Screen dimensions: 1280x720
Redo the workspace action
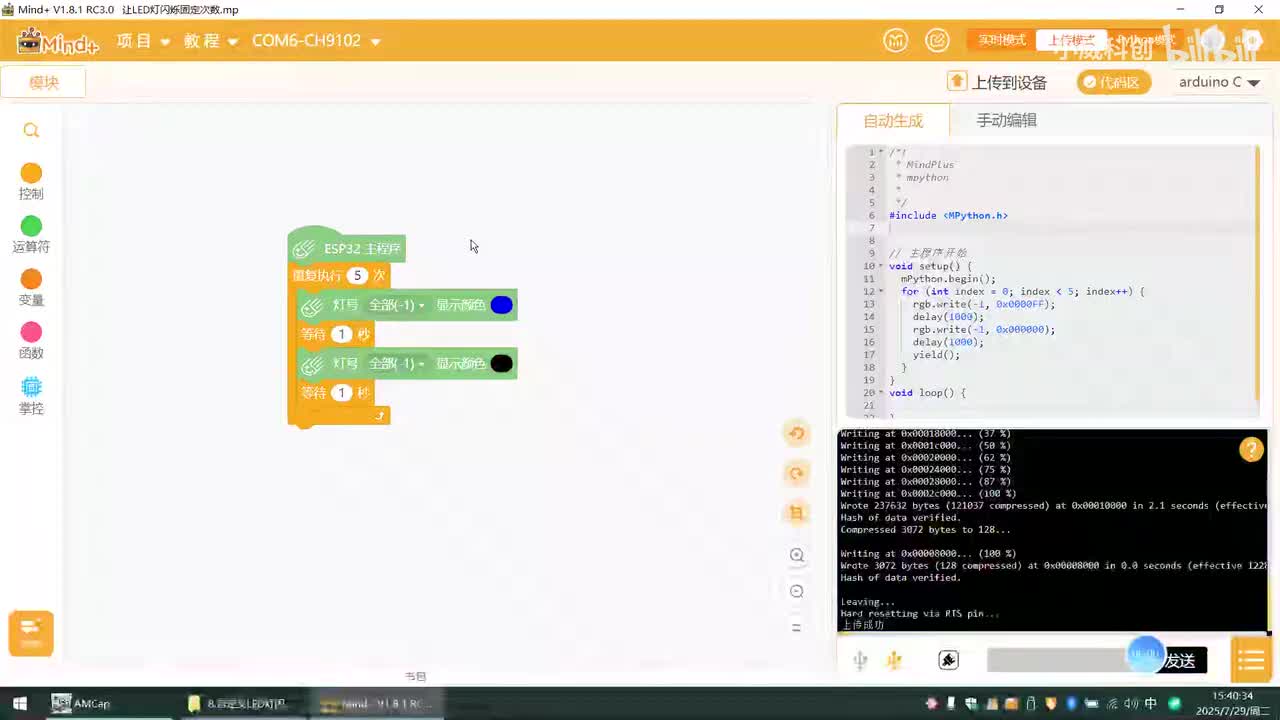coord(797,474)
